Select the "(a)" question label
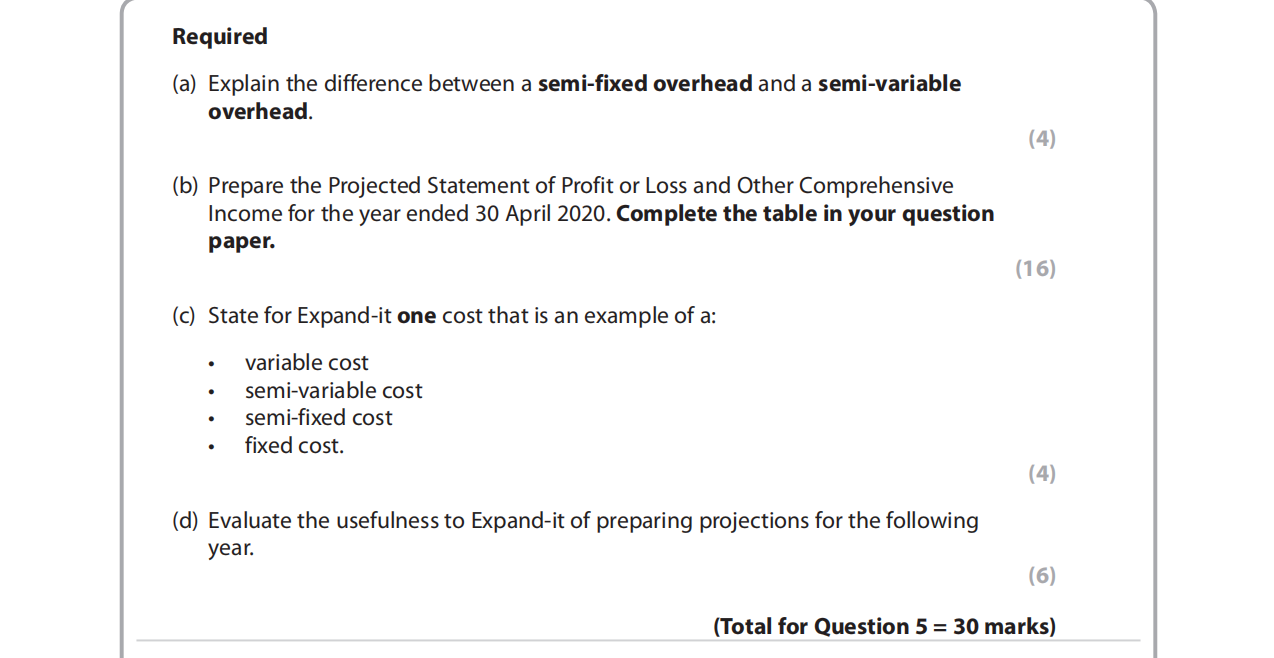The width and height of the screenshot is (1274, 658). [x=184, y=84]
